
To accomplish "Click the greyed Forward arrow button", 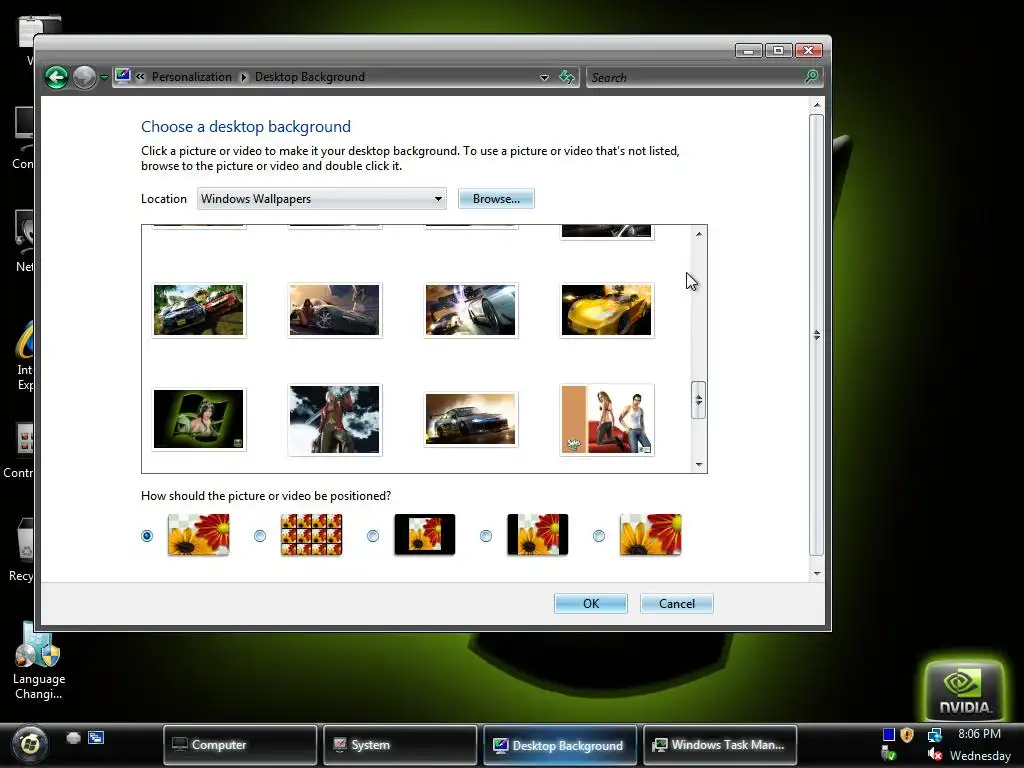I will 84,77.
